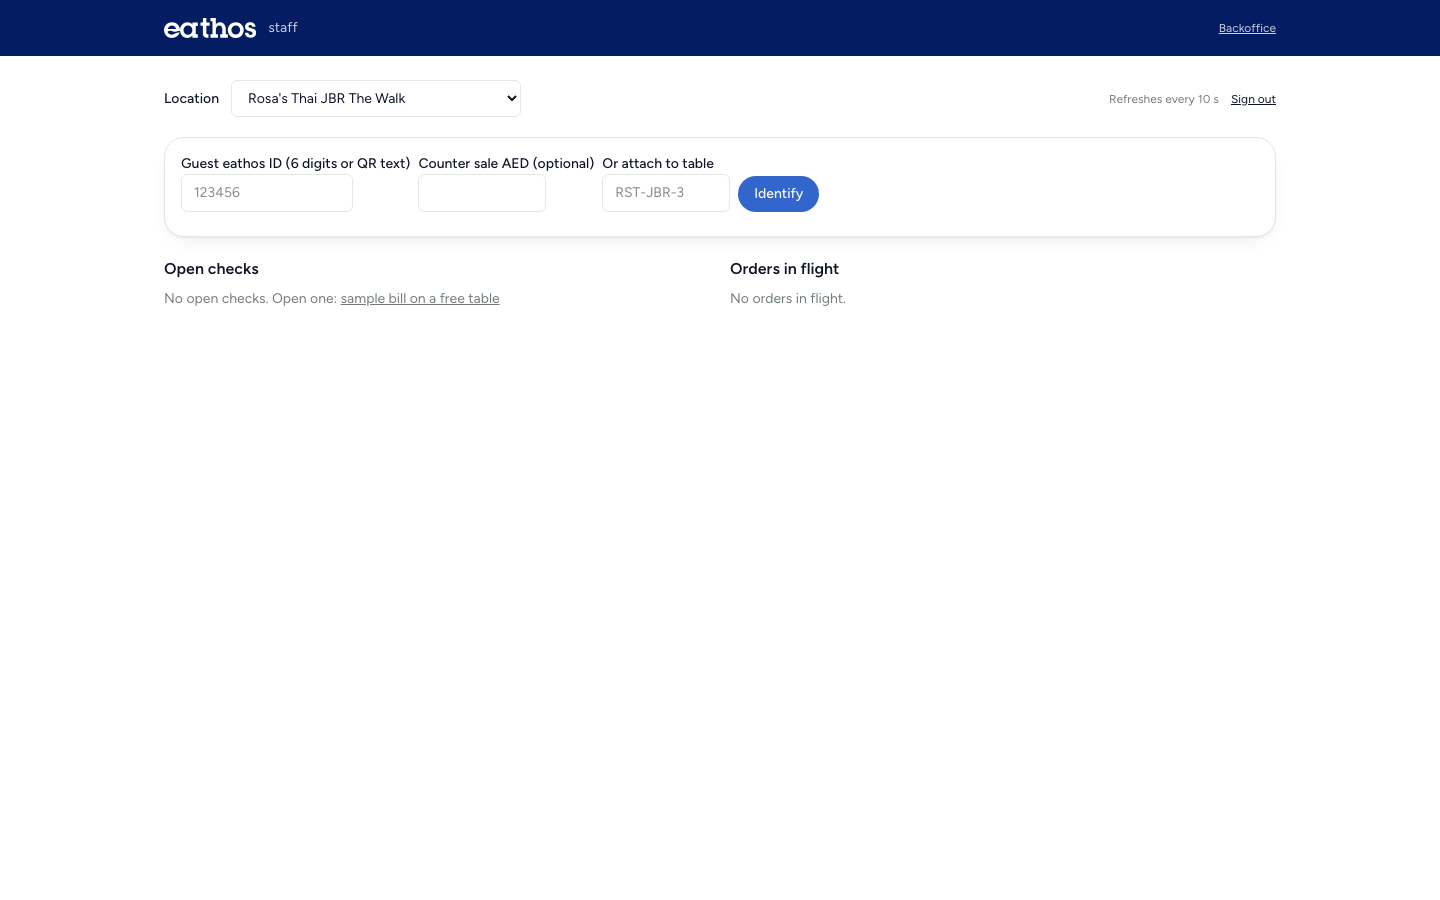1440x900 pixels.
Task: Open the Location dropdown
Action: (376, 98)
